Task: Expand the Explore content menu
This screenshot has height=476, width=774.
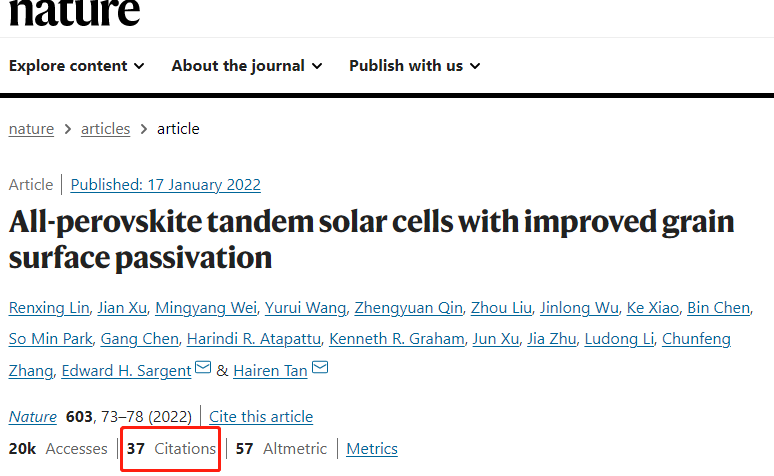Action: (77, 66)
